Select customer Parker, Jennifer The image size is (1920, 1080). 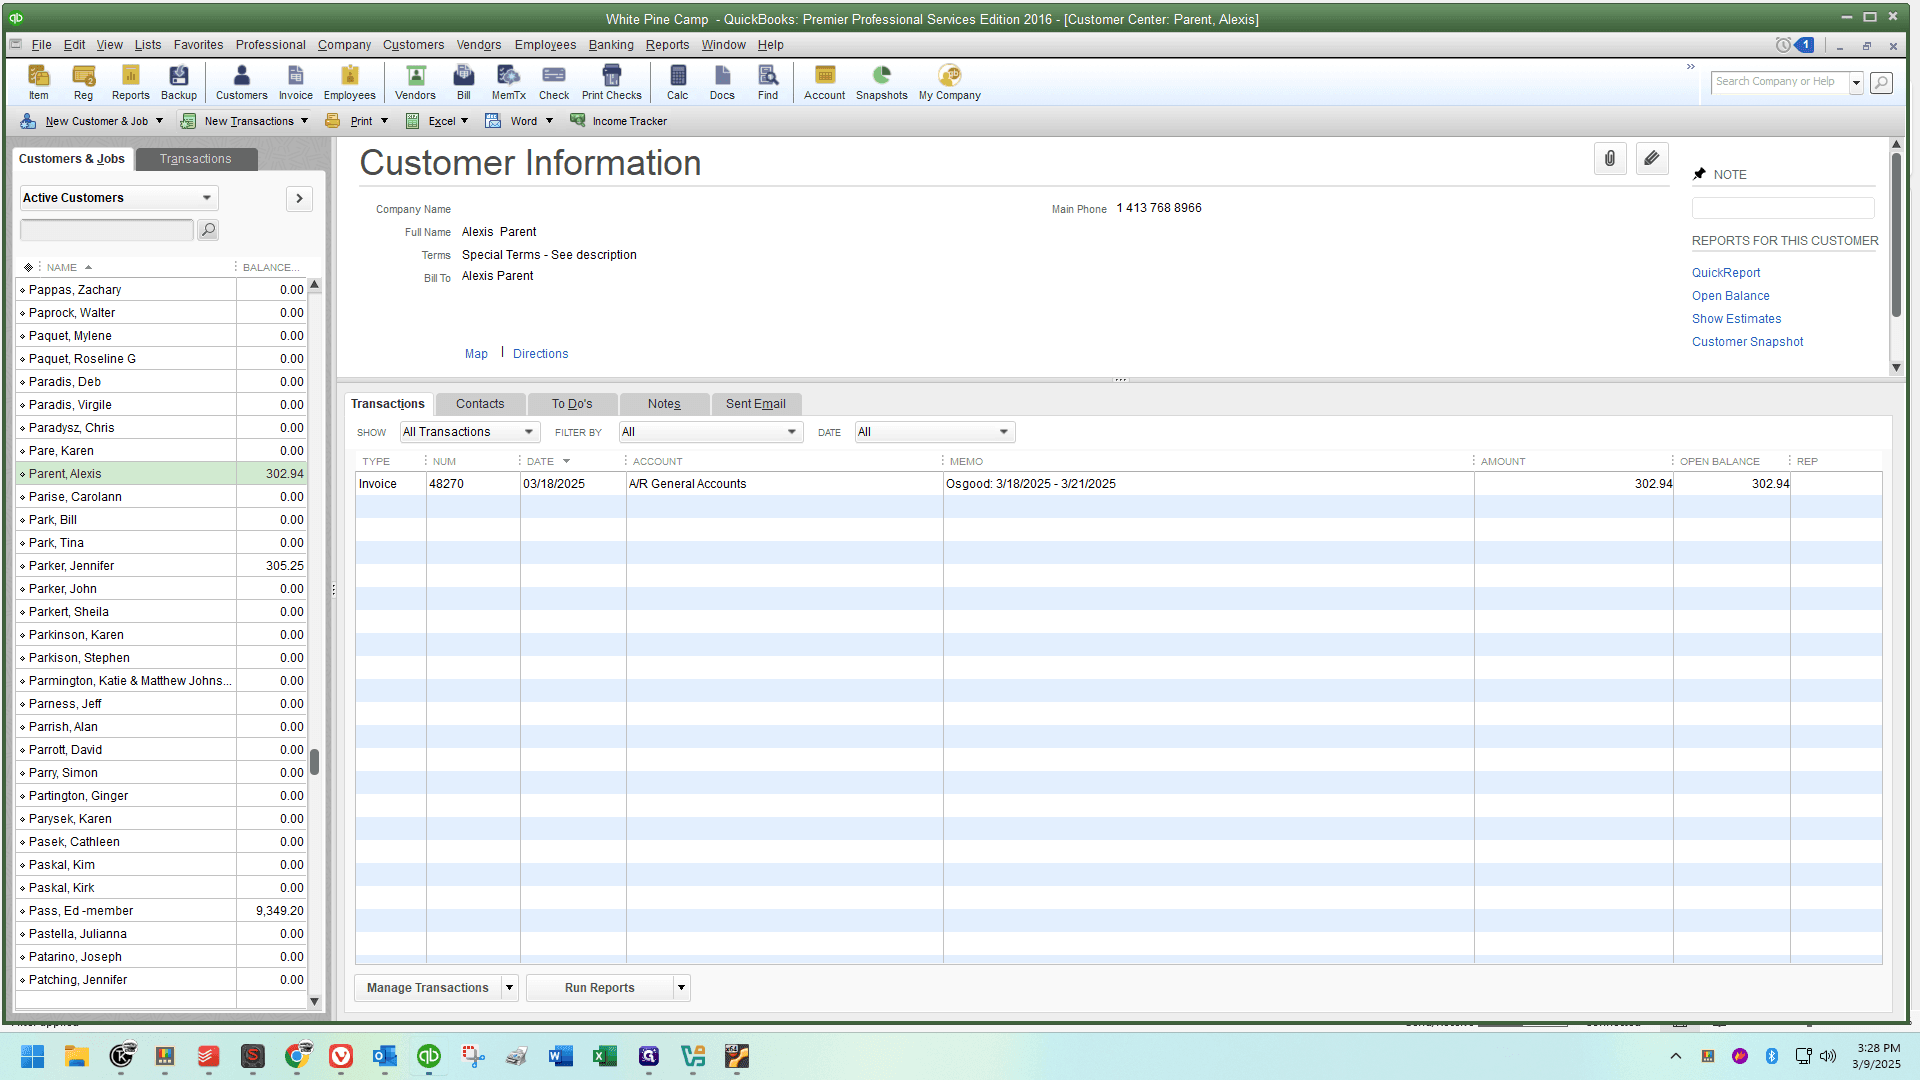(161, 566)
